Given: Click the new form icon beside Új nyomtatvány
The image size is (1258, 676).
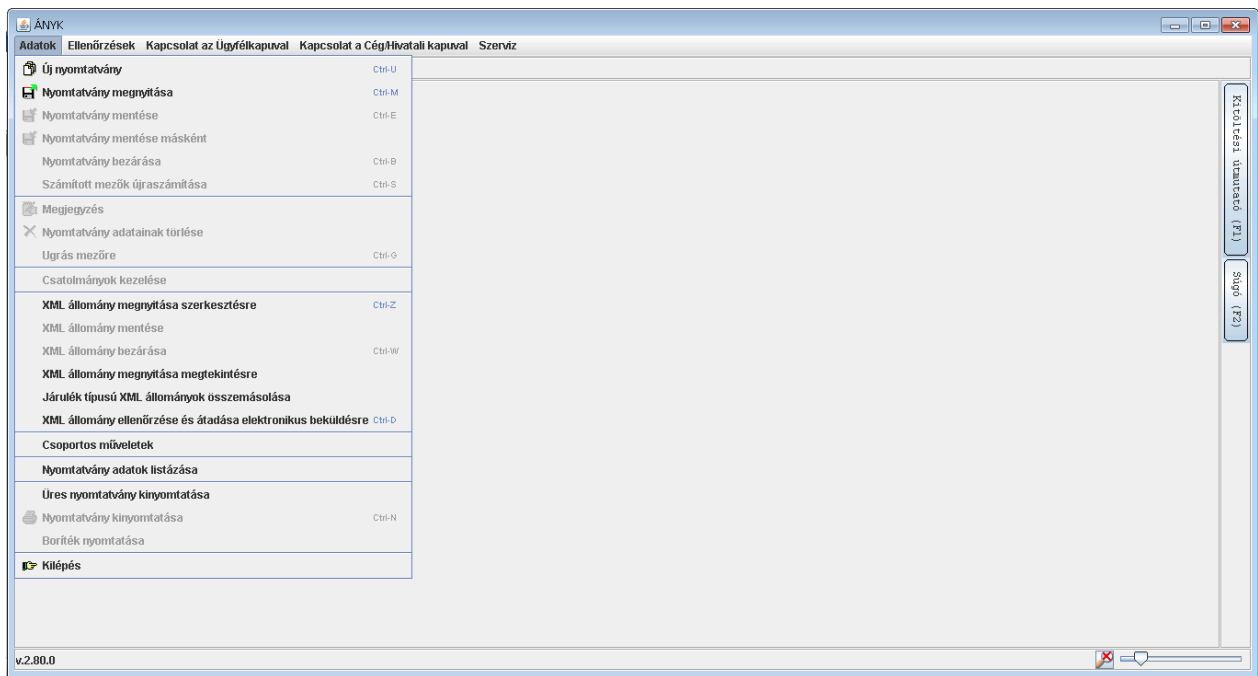Looking at the screenshot, I should point(29,69).
